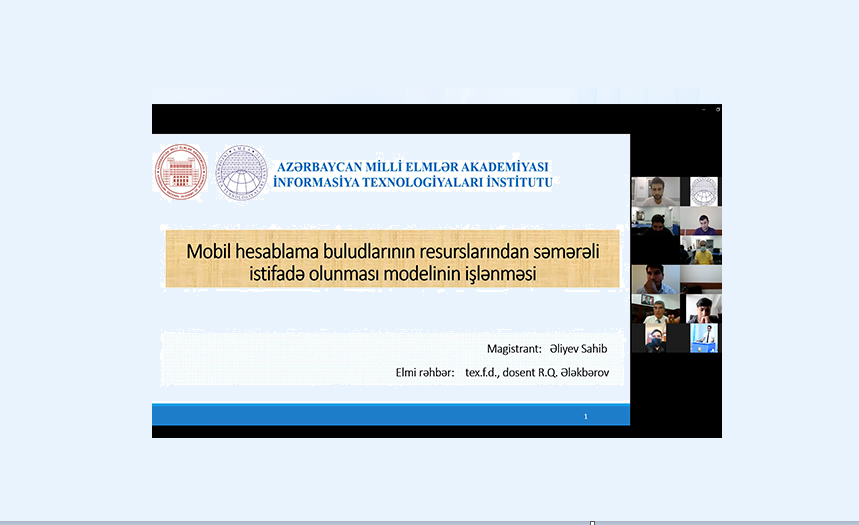Screen dimensions: 859x525
Task: Click the red Academy of Sciences seal
Action: pos(181,172)
